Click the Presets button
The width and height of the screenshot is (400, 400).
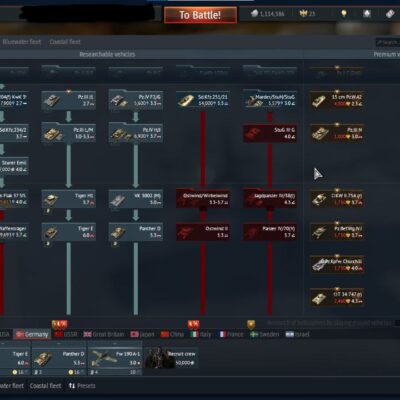[82, 386]
